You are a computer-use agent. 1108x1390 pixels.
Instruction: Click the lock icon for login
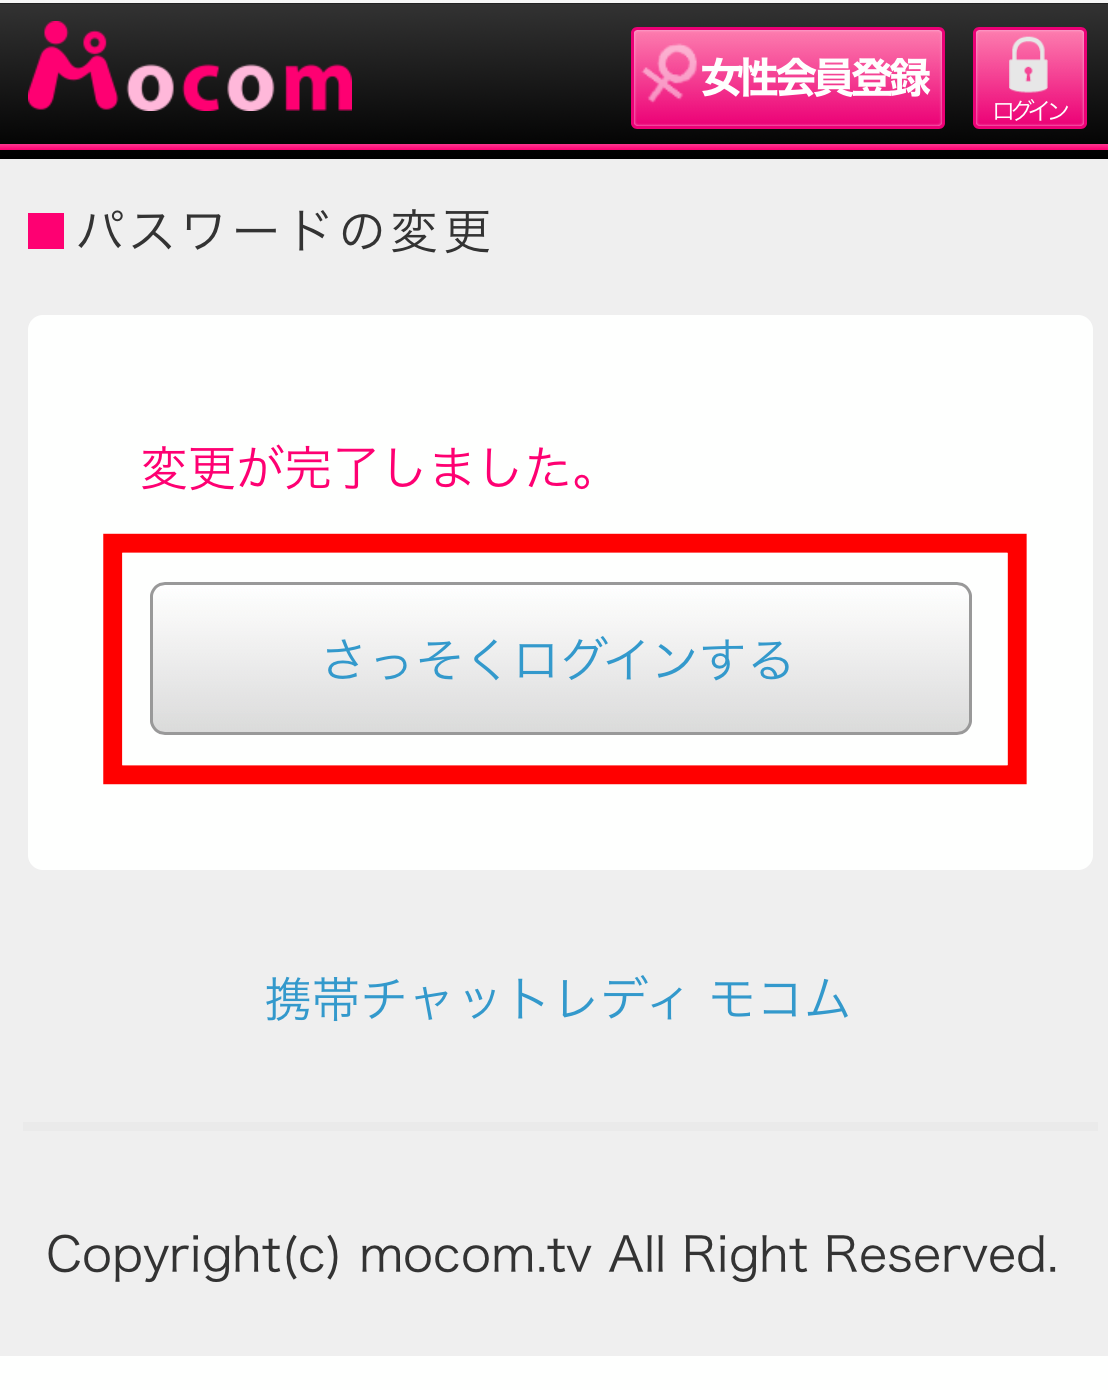coord(1028,65)
